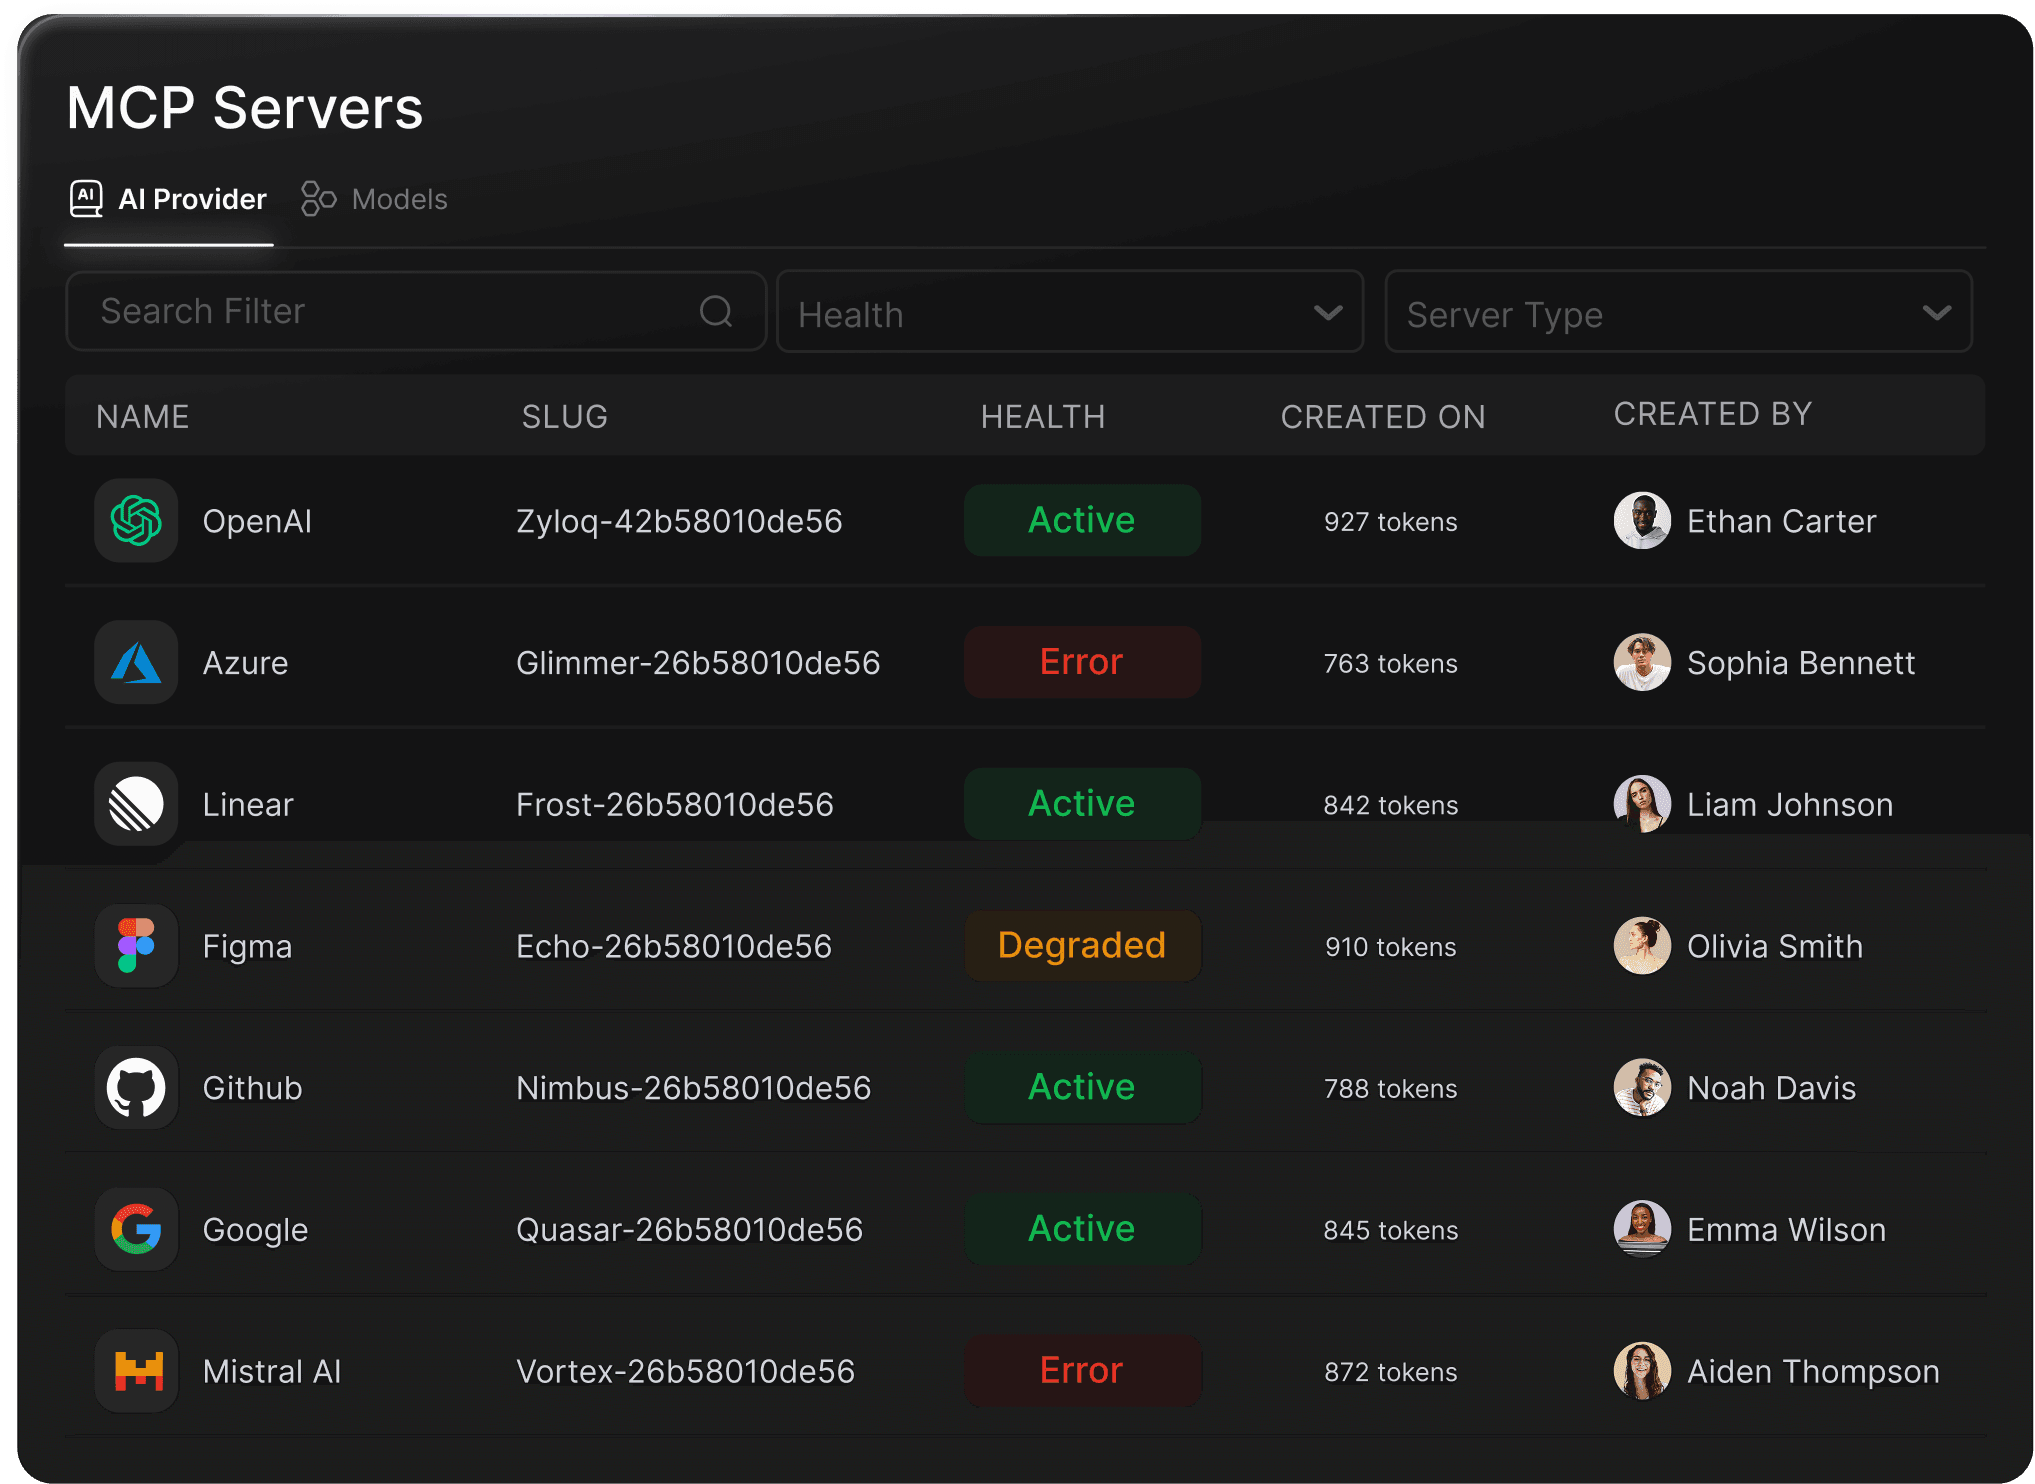Image resolution: width=2035 pixels, height=1484 pixels.
Task: Click Ethan Carter's avatar thumbnail
Action: coord(1642,521)
